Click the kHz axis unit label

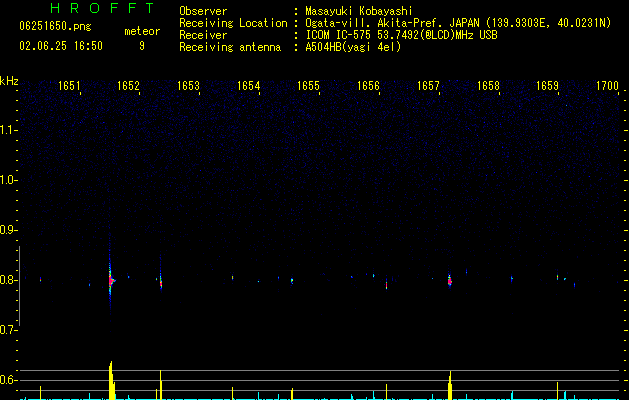pyautogui.click(x=9, y=81)
